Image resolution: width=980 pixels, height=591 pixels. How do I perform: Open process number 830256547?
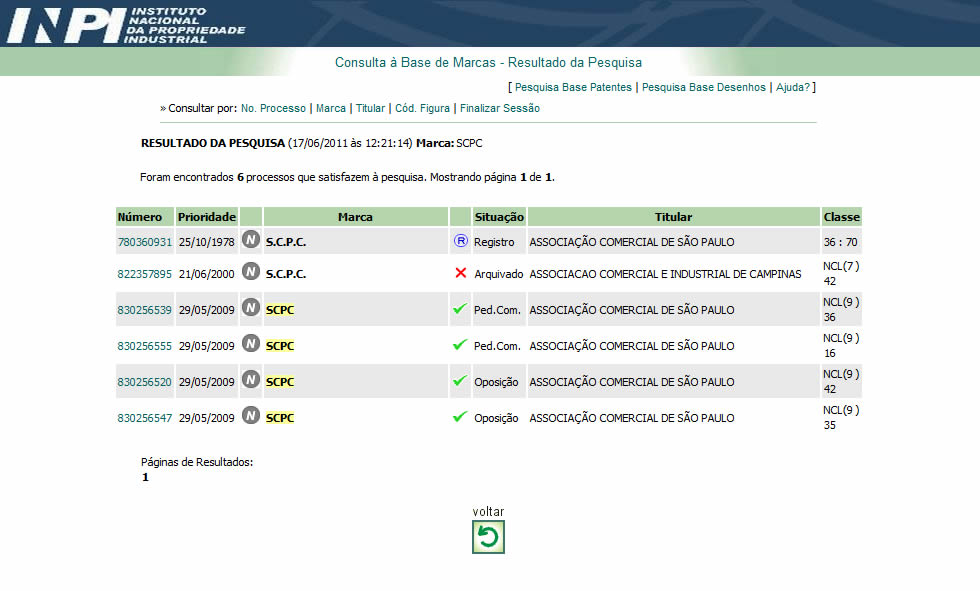tap(145, 418)
